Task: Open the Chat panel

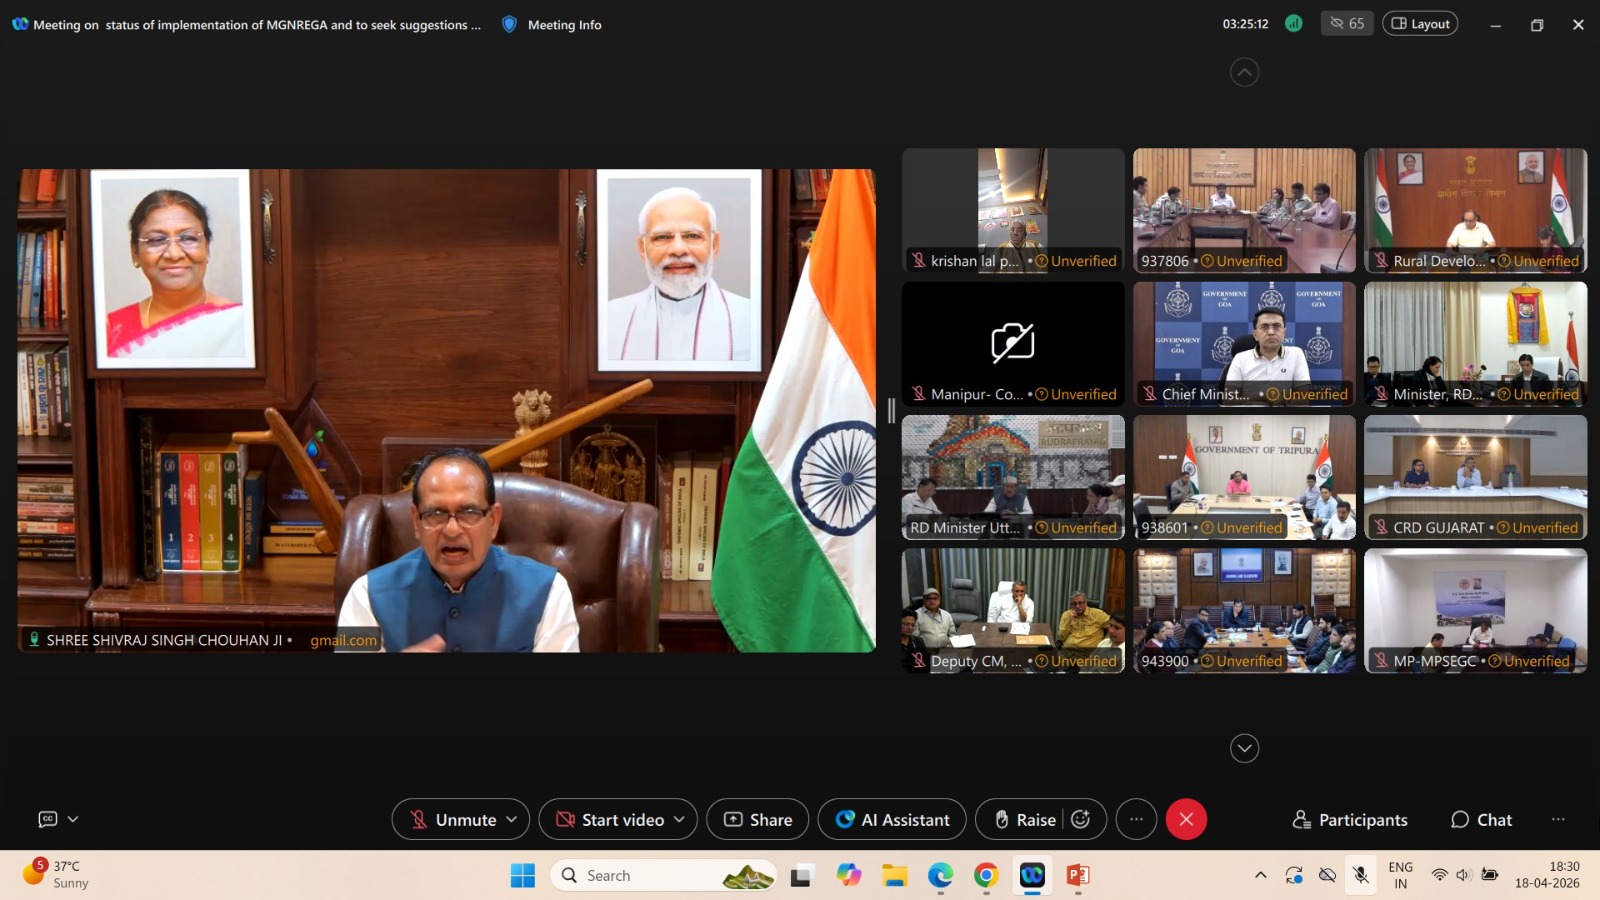Action: (x=1481, y=819)
